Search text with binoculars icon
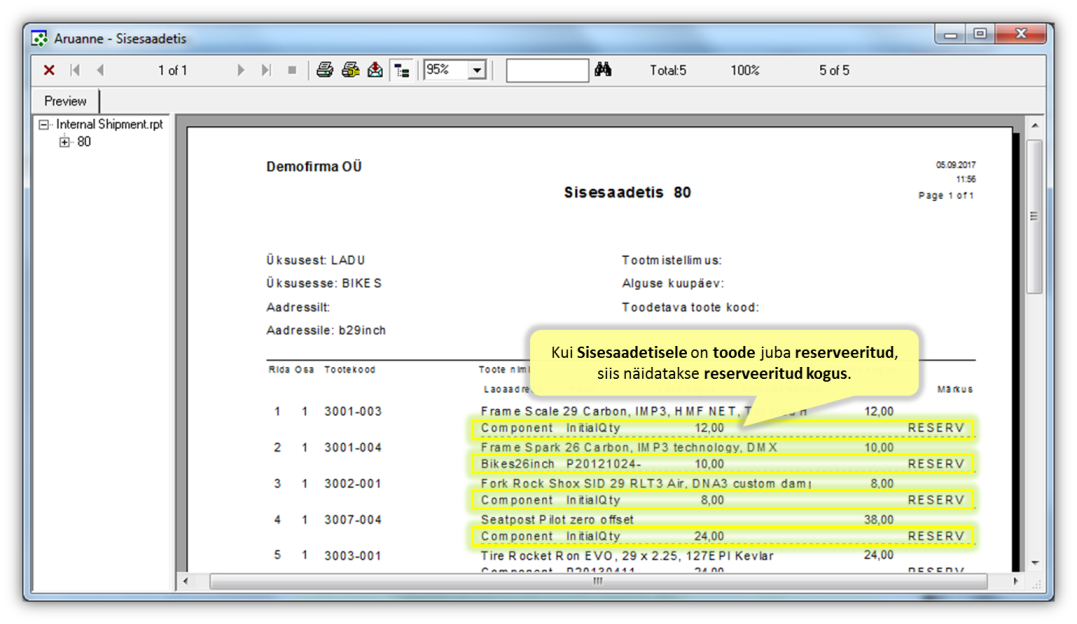The height and width of the screenshot is (624, 1077). [603, 69]
